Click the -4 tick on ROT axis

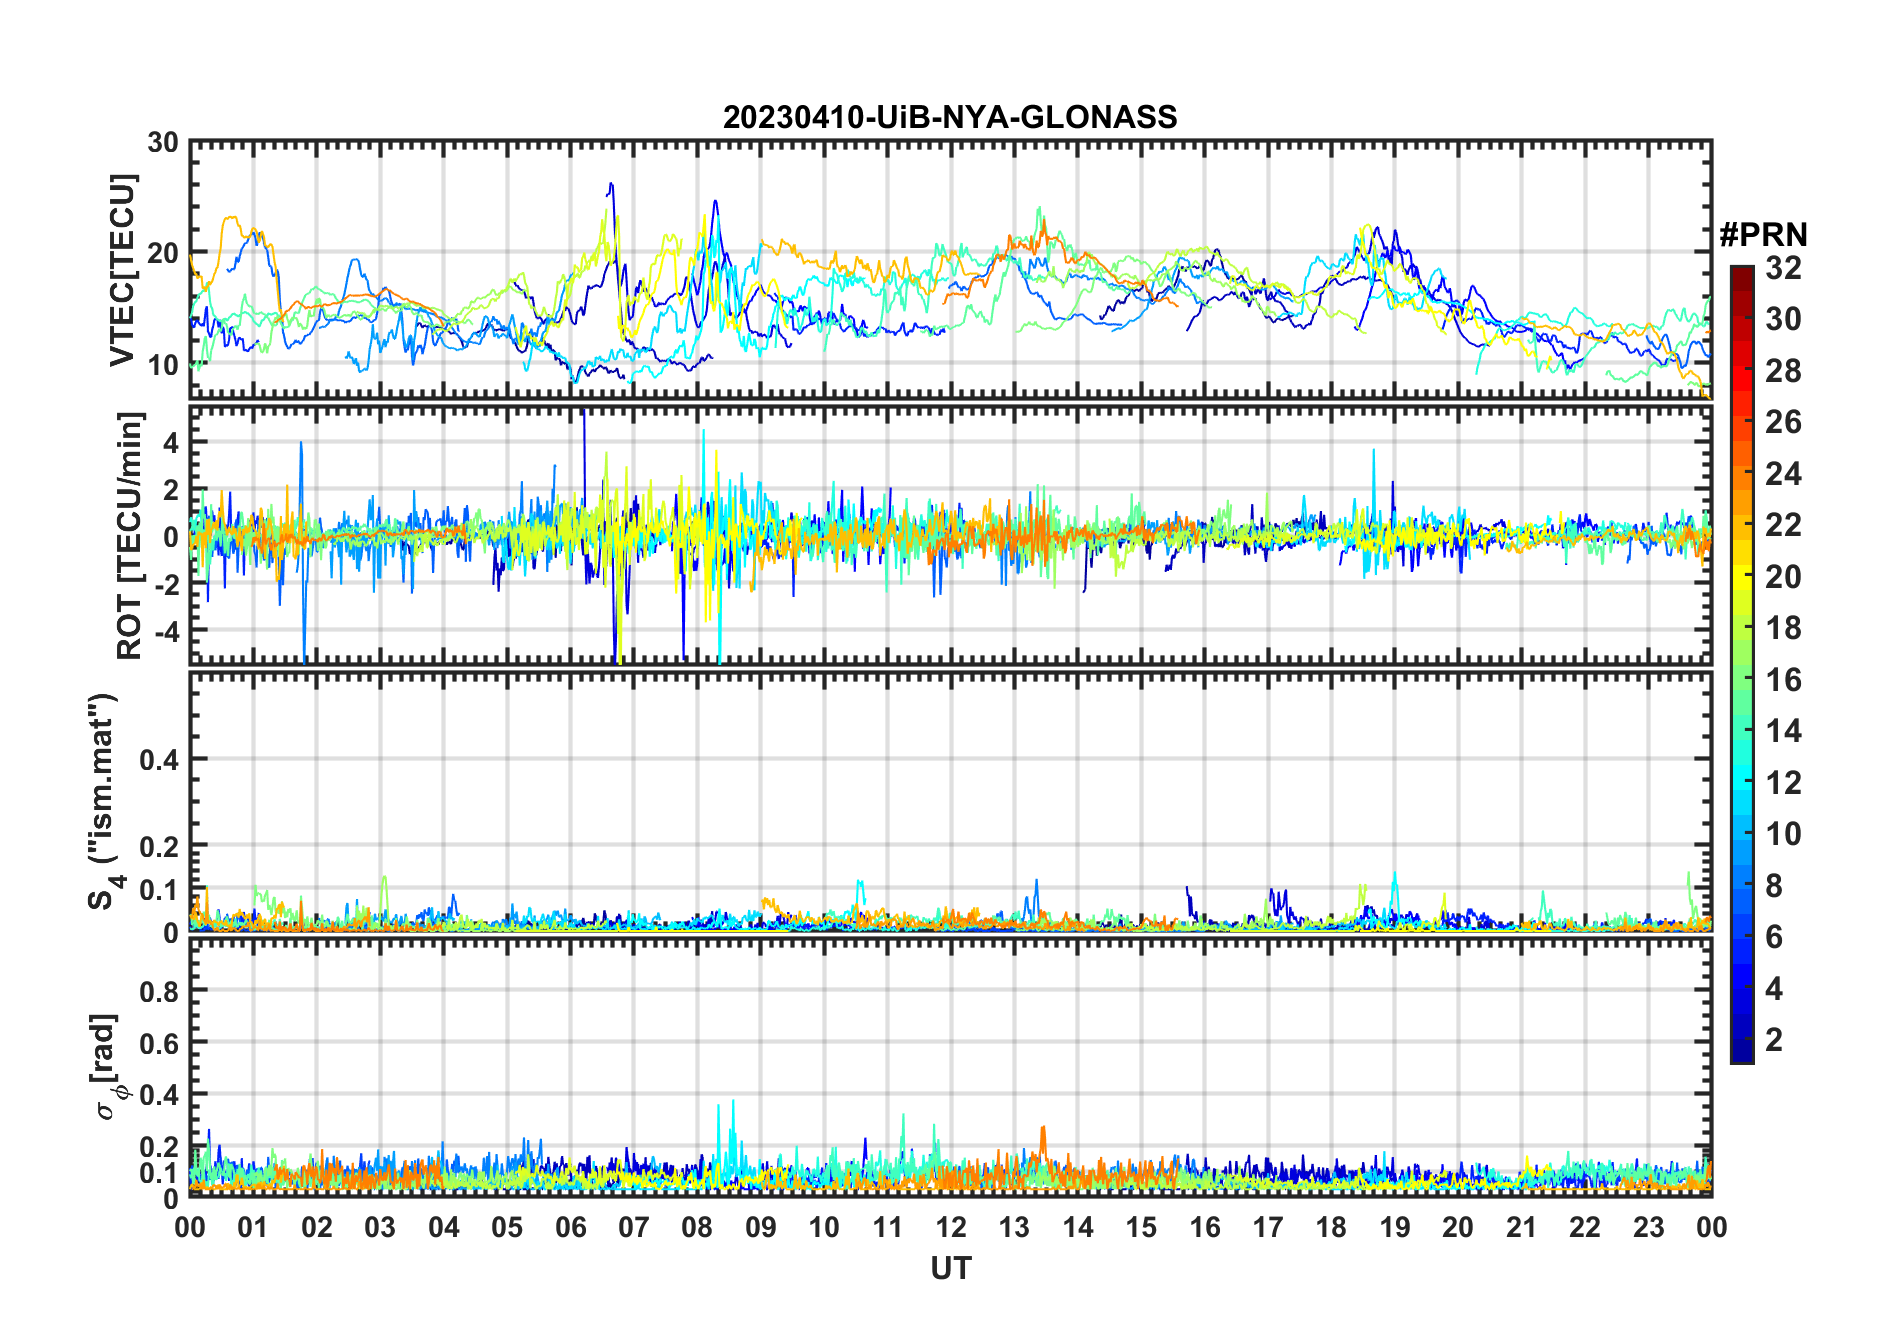coord(166,631)
